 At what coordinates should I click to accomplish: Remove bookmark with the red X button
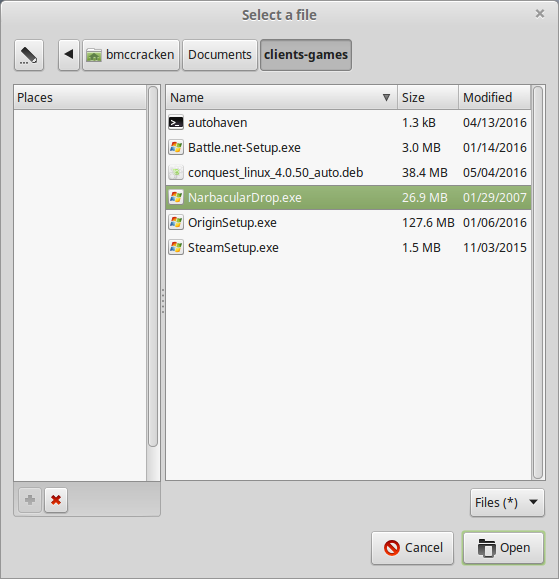[56, 500]
